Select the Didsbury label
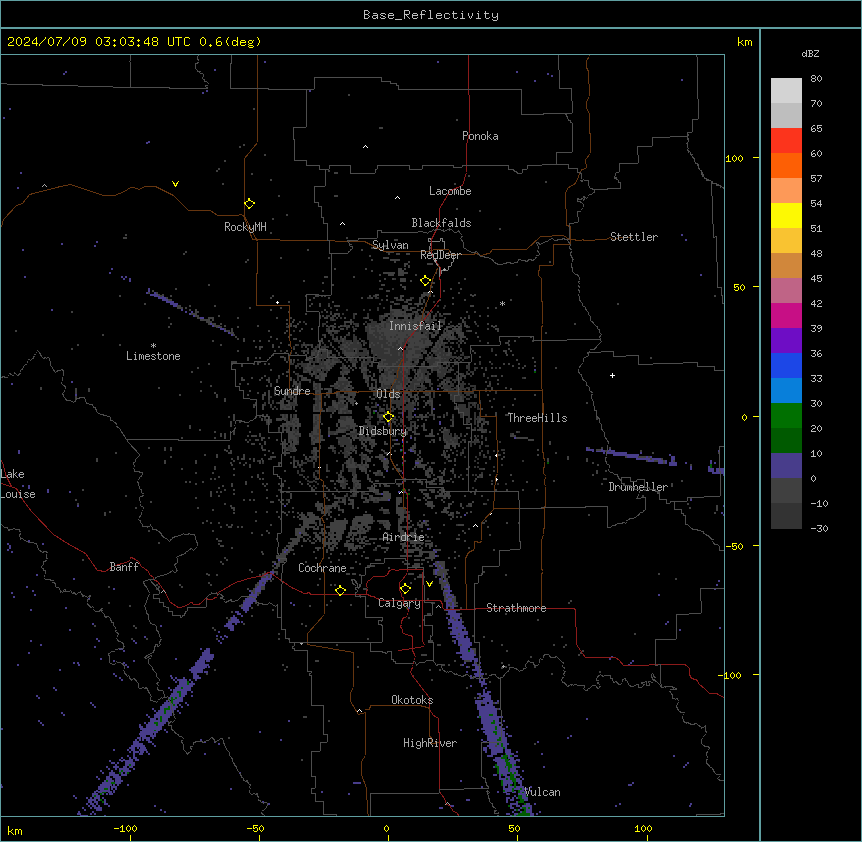 point(383,431)
